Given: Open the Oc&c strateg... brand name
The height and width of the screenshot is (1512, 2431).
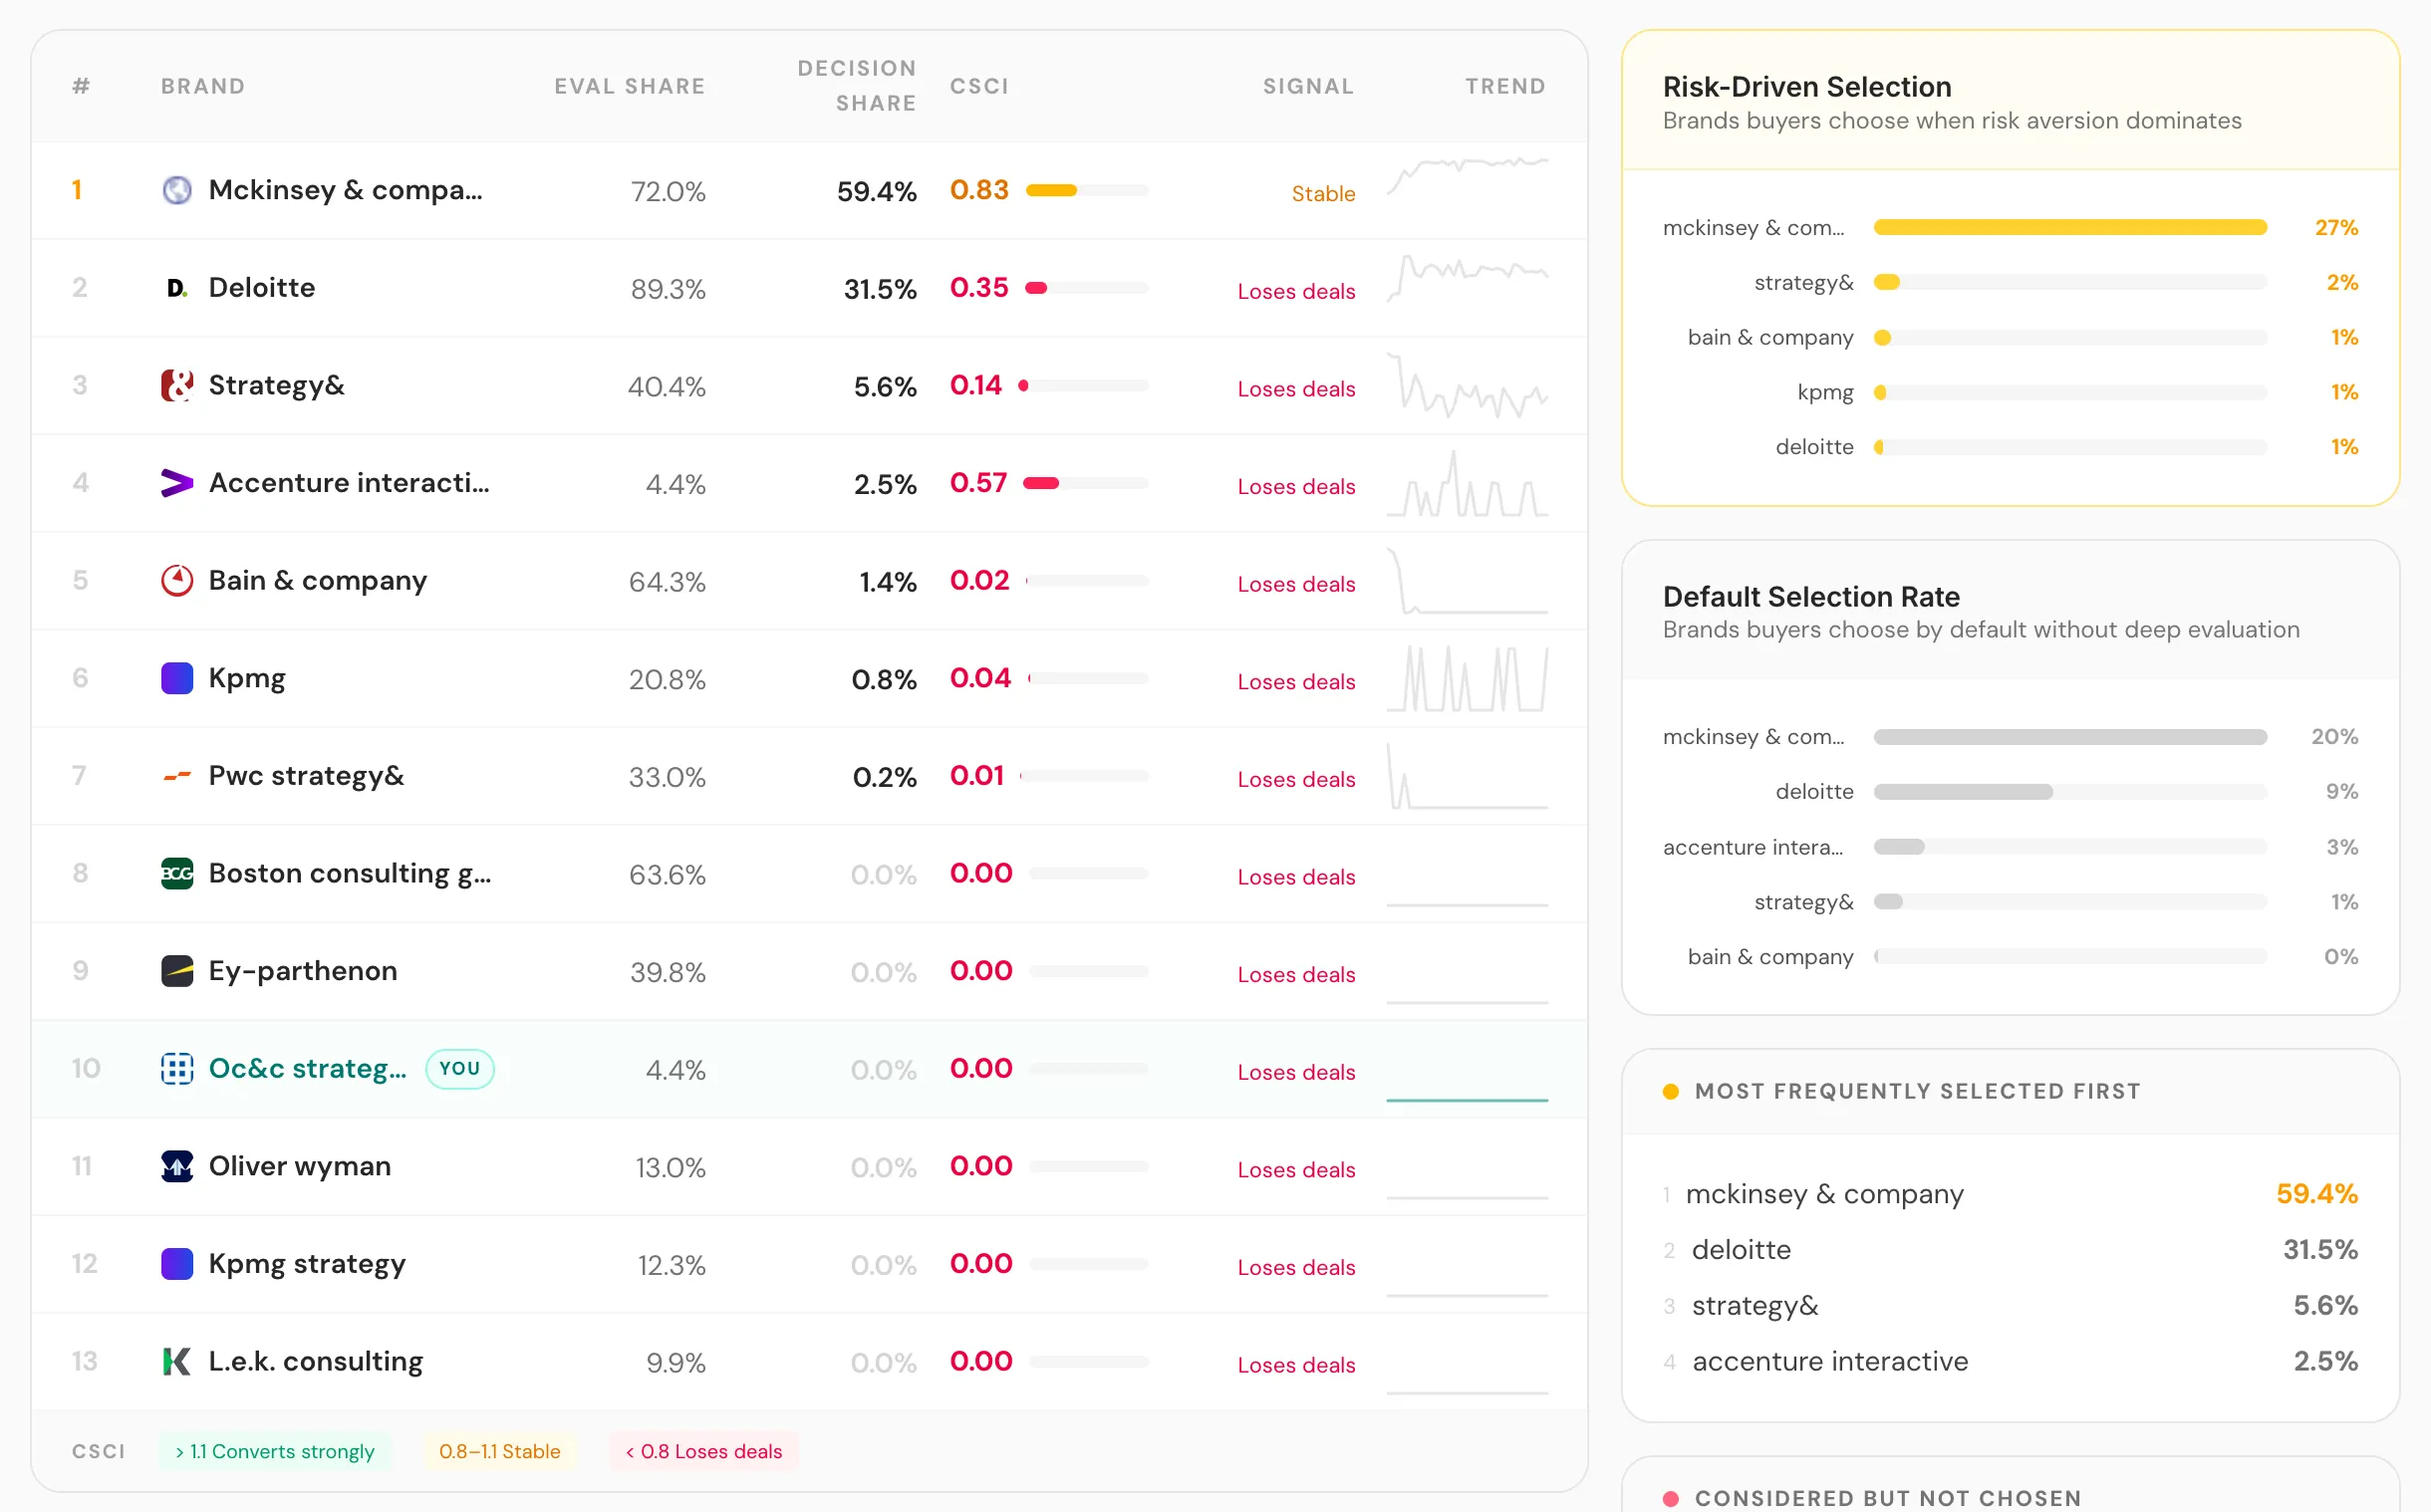Looking at the screenshot, I should click(308, 1068).
